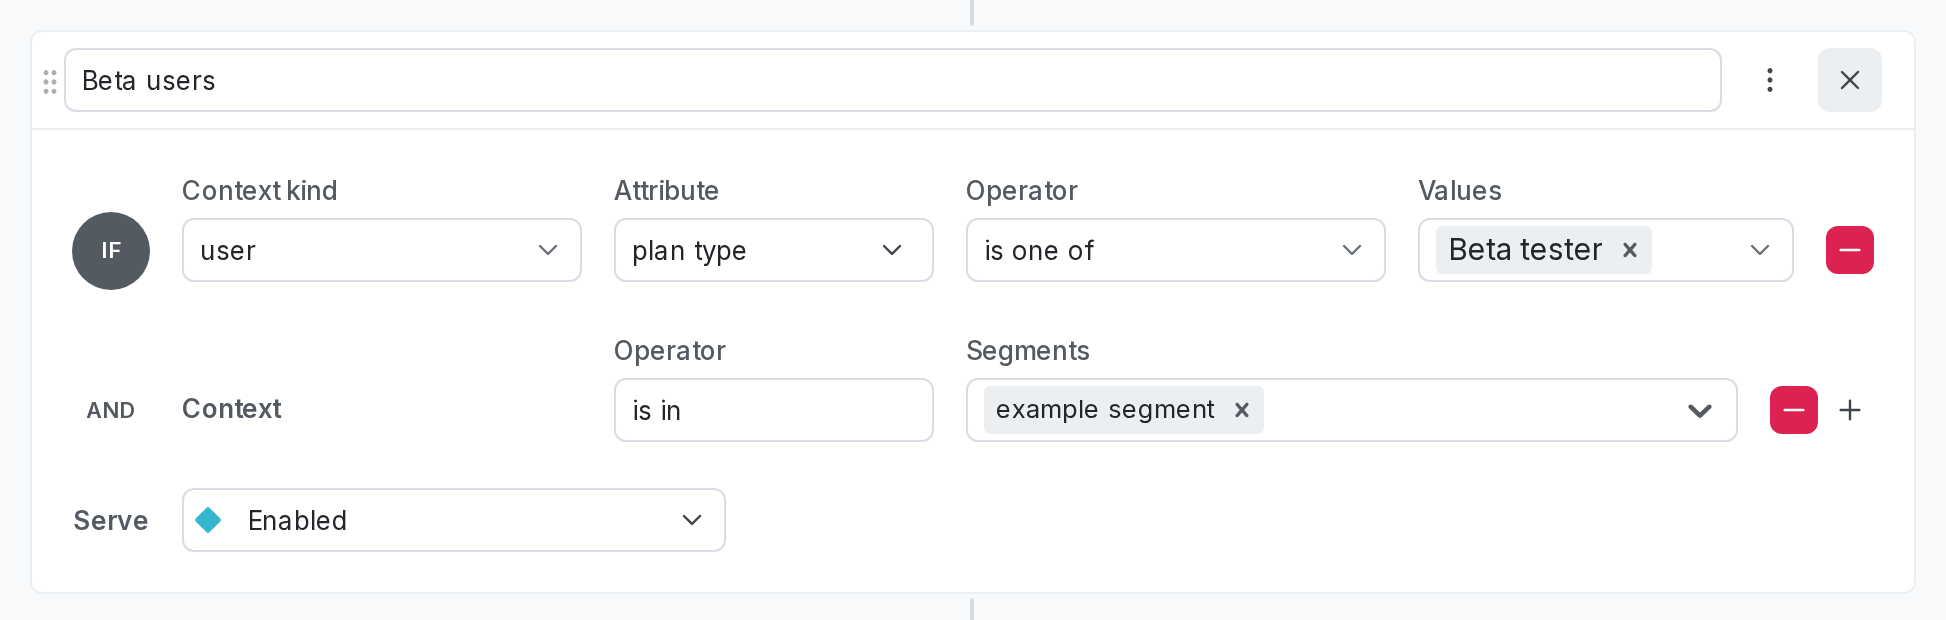Remove the example segment tag

[x=1242, y=410]
